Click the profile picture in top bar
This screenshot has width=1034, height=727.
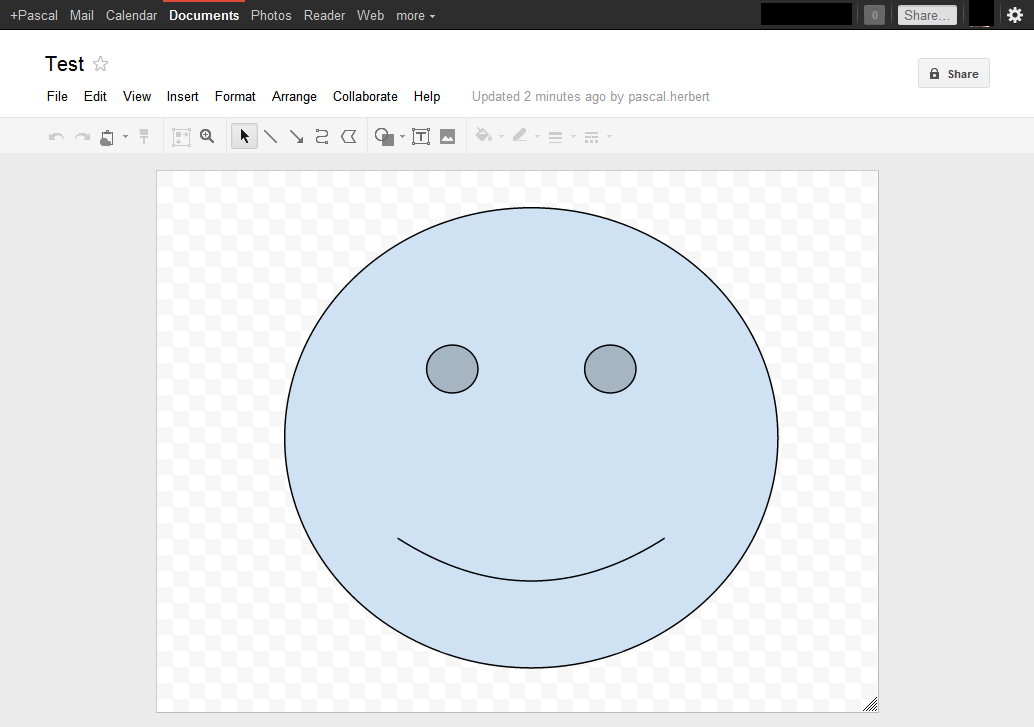[x=981, y=14]
